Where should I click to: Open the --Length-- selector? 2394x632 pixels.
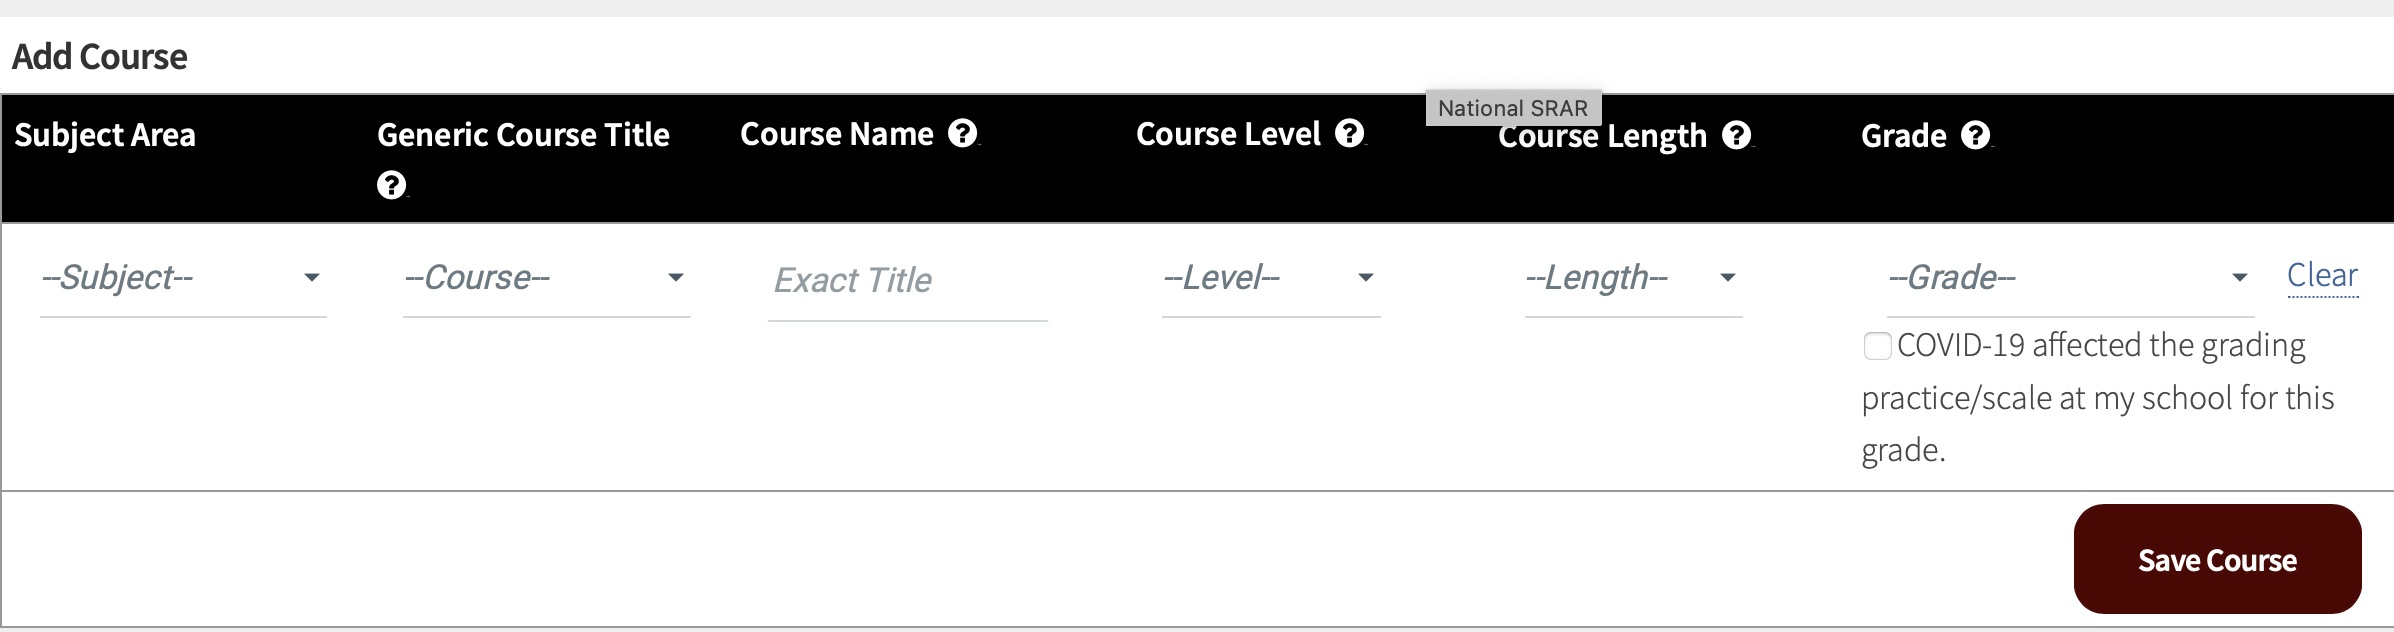coord(1633,278)
